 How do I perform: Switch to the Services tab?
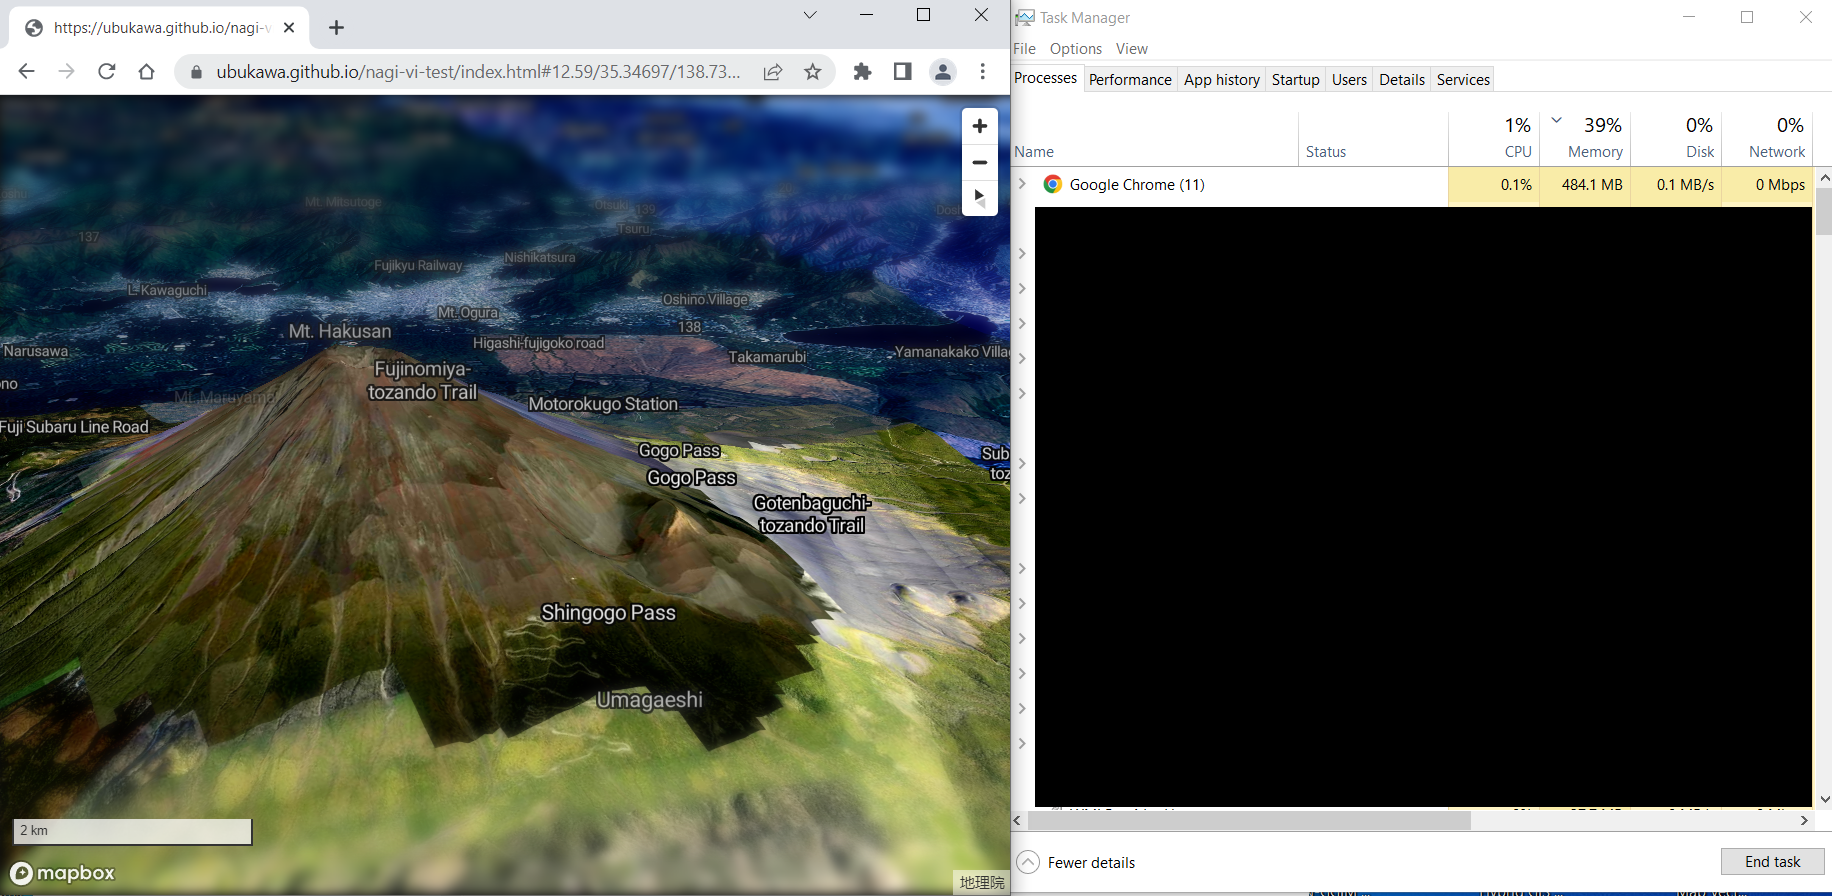1463,80
